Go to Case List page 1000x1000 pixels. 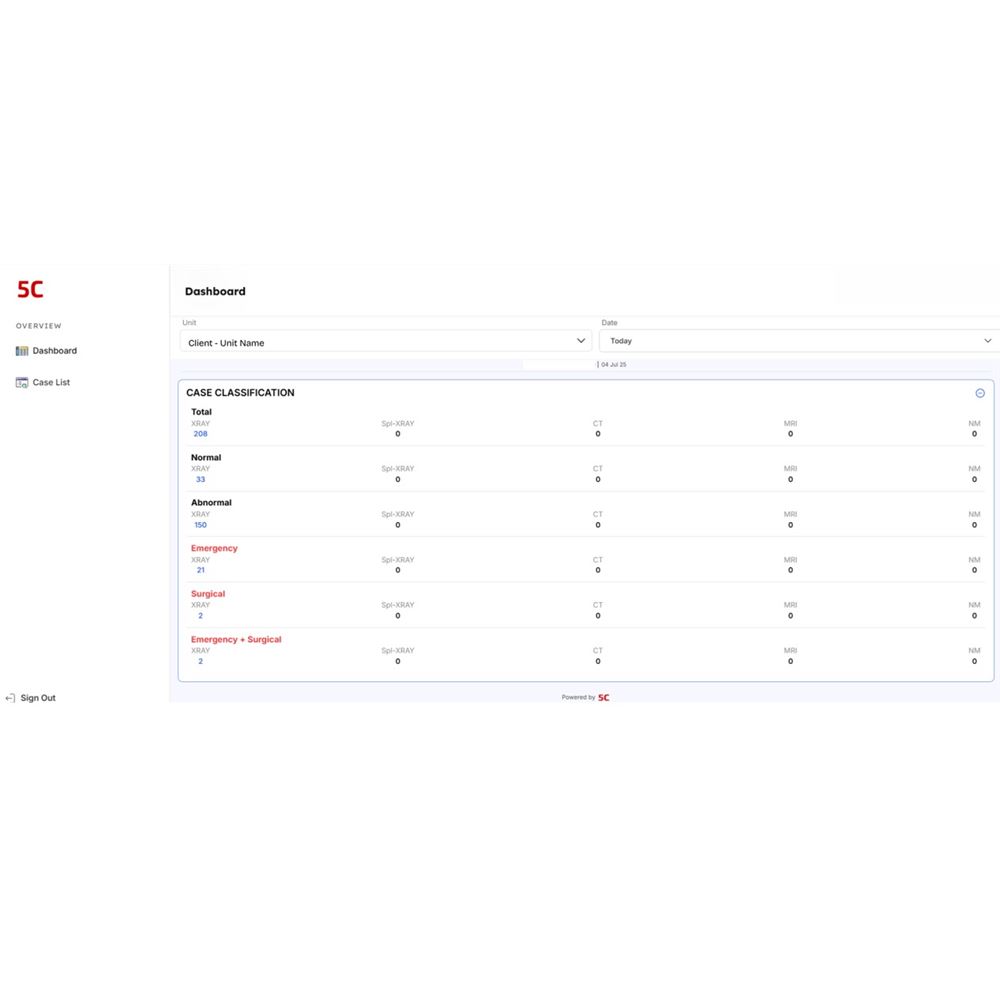click(51, 383)
